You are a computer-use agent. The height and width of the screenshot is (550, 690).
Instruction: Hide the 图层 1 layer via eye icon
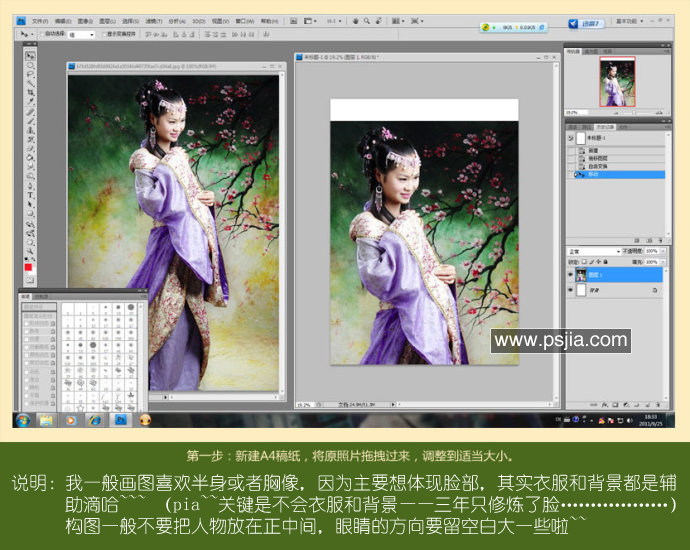point(571,275)
